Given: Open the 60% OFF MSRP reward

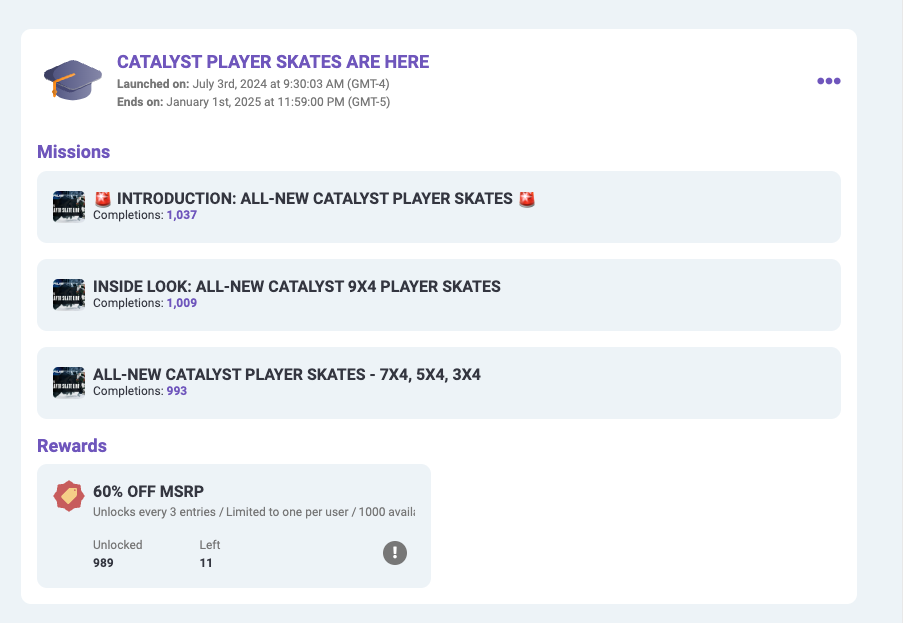Looking at the screenshot, I should click(142, 492).
